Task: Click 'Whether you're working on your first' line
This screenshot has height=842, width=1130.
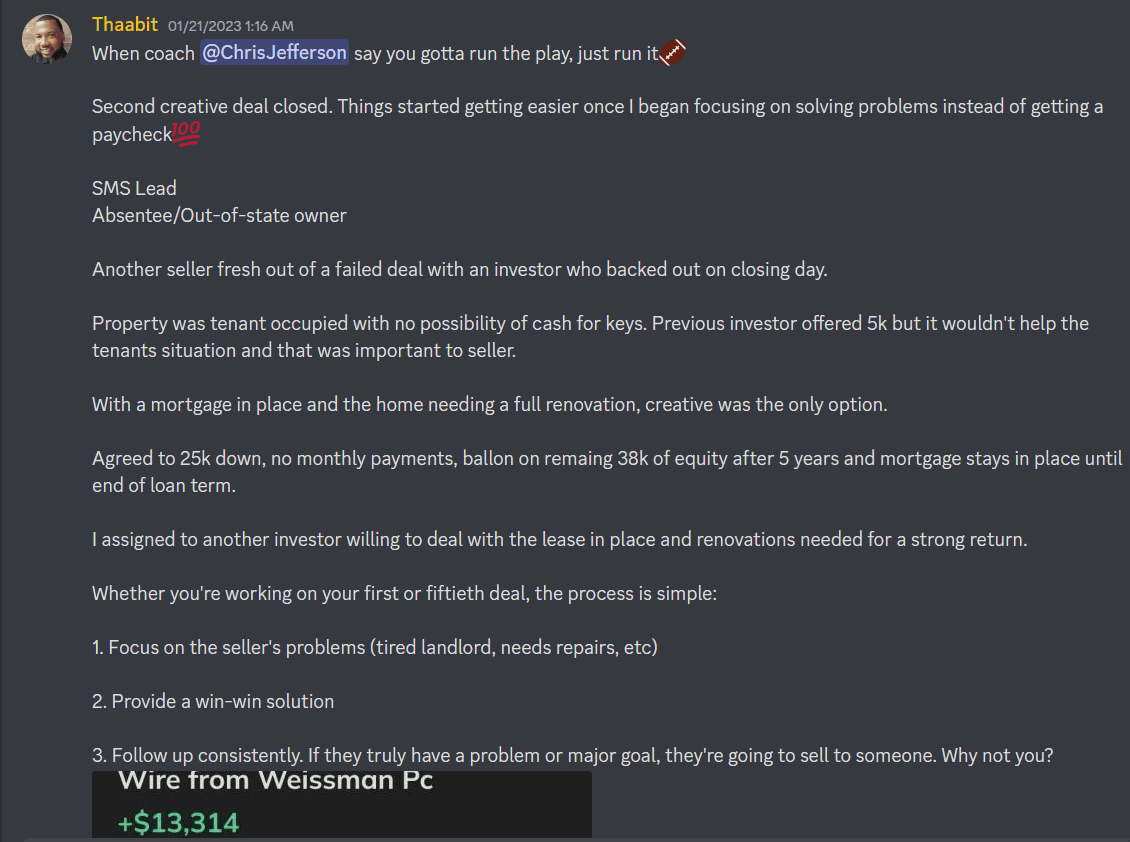Action: tap(404, 593)
